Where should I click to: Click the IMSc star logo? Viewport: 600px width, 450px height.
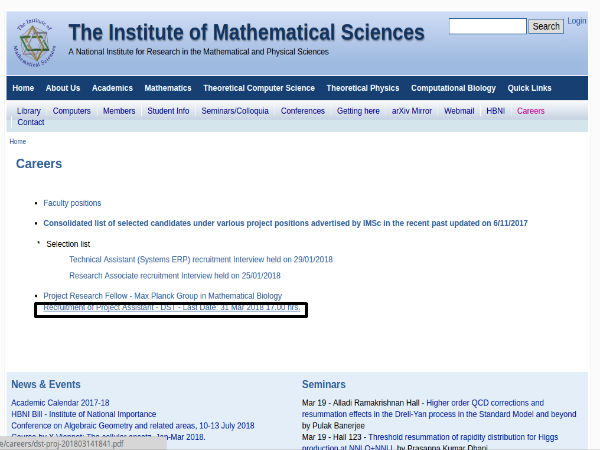[x=34, y=42]
